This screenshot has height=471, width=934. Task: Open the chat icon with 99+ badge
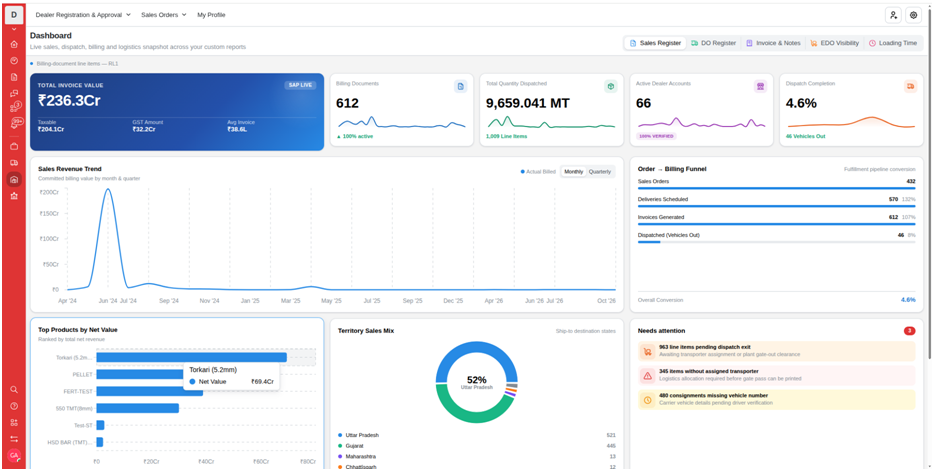tap(15, 123)
